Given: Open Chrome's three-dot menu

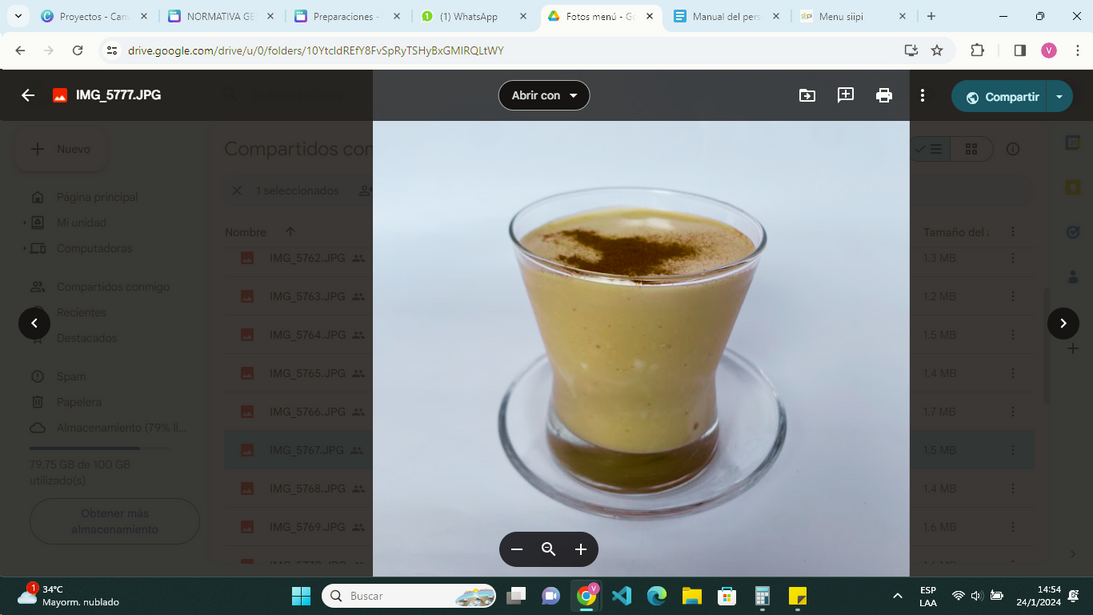Looking at the screenshot, I should pos(1078,50).
